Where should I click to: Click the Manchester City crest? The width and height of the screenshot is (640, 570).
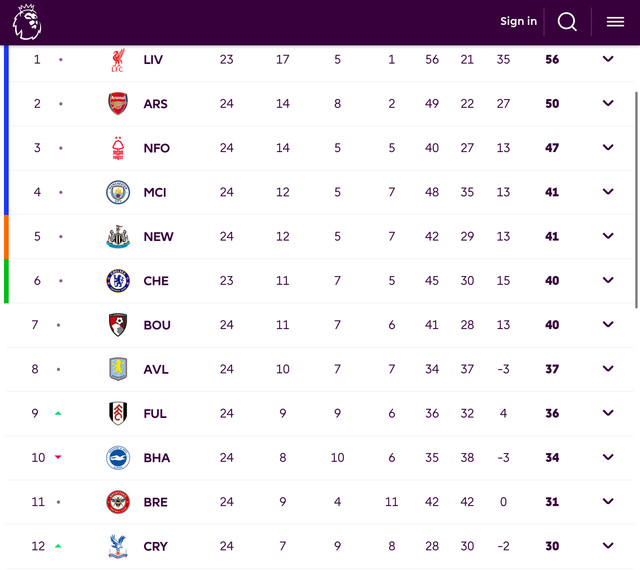coord(118,192)
